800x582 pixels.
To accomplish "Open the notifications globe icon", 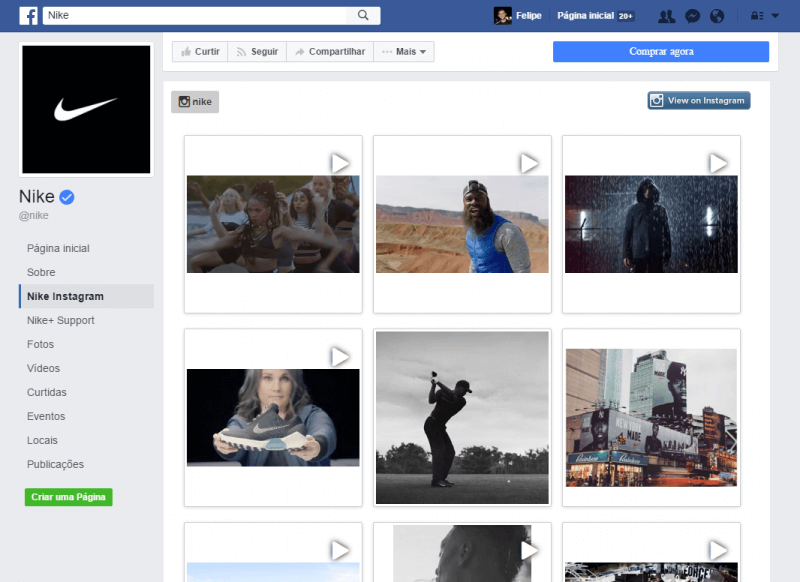I will tap(717, 16).
